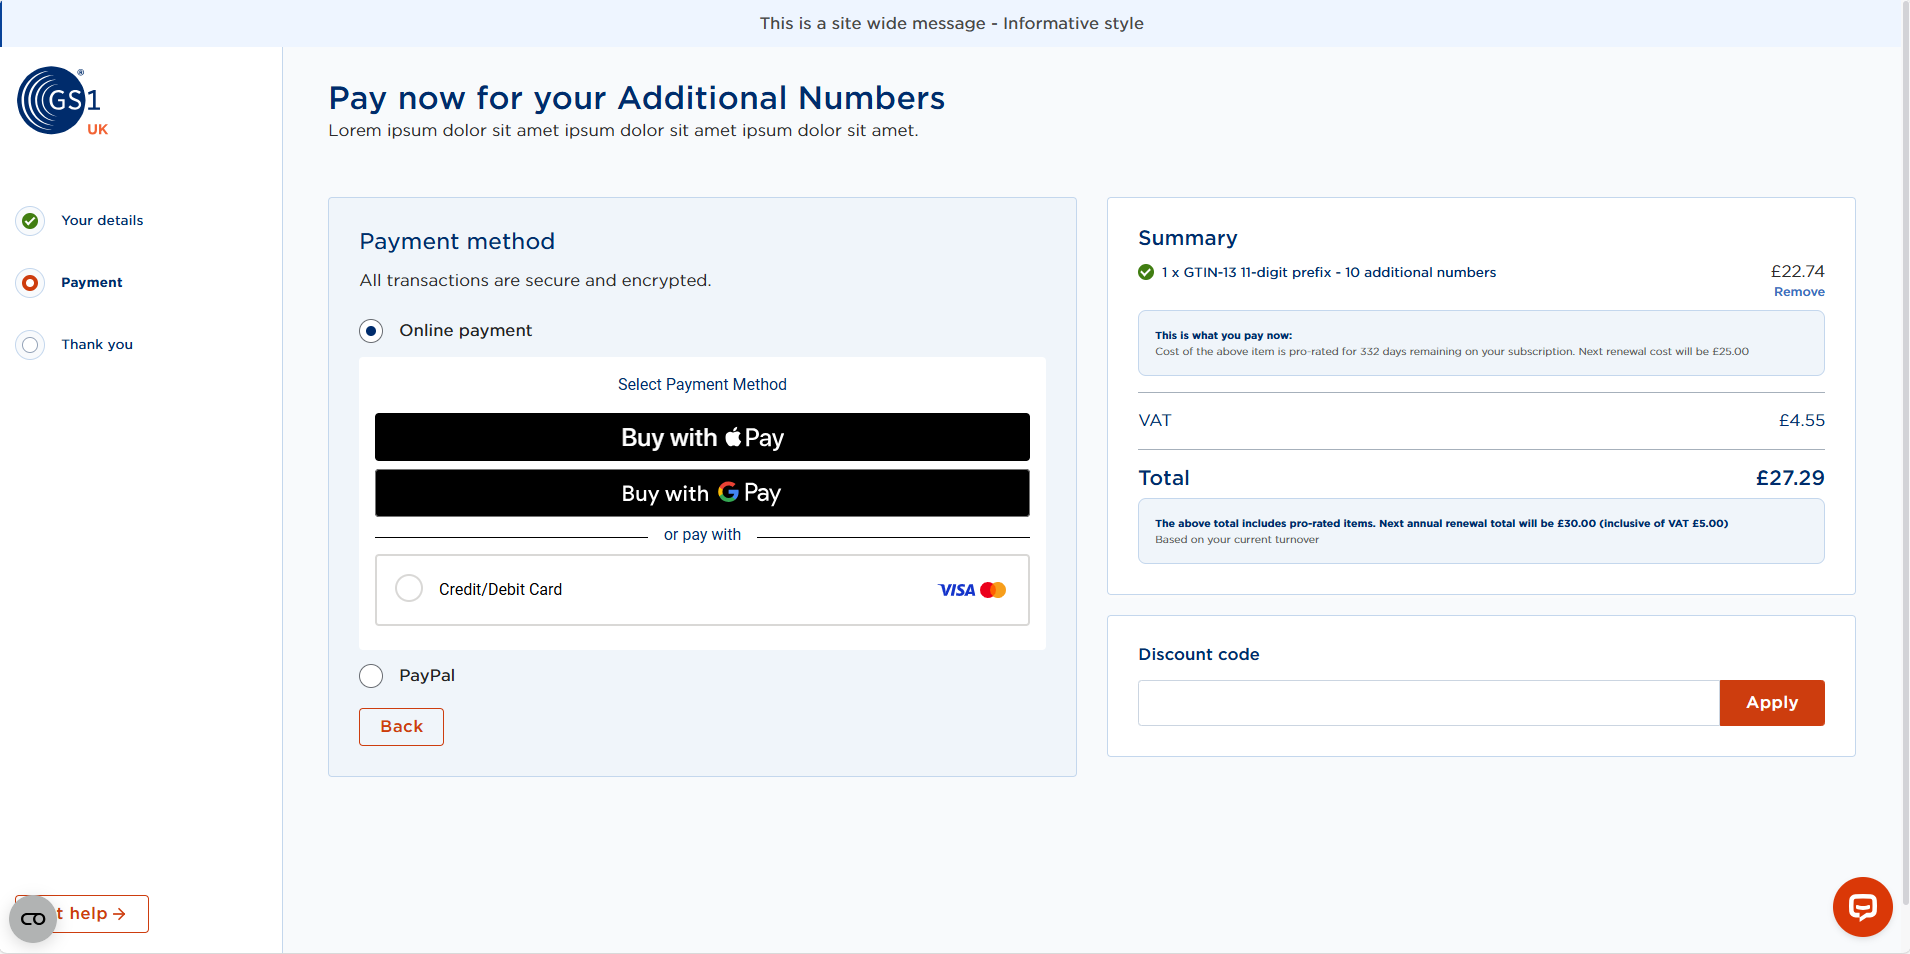Remove the GTIN-13 item from summary
The height and width of the screenshot is (954, 1910).
1797,291
